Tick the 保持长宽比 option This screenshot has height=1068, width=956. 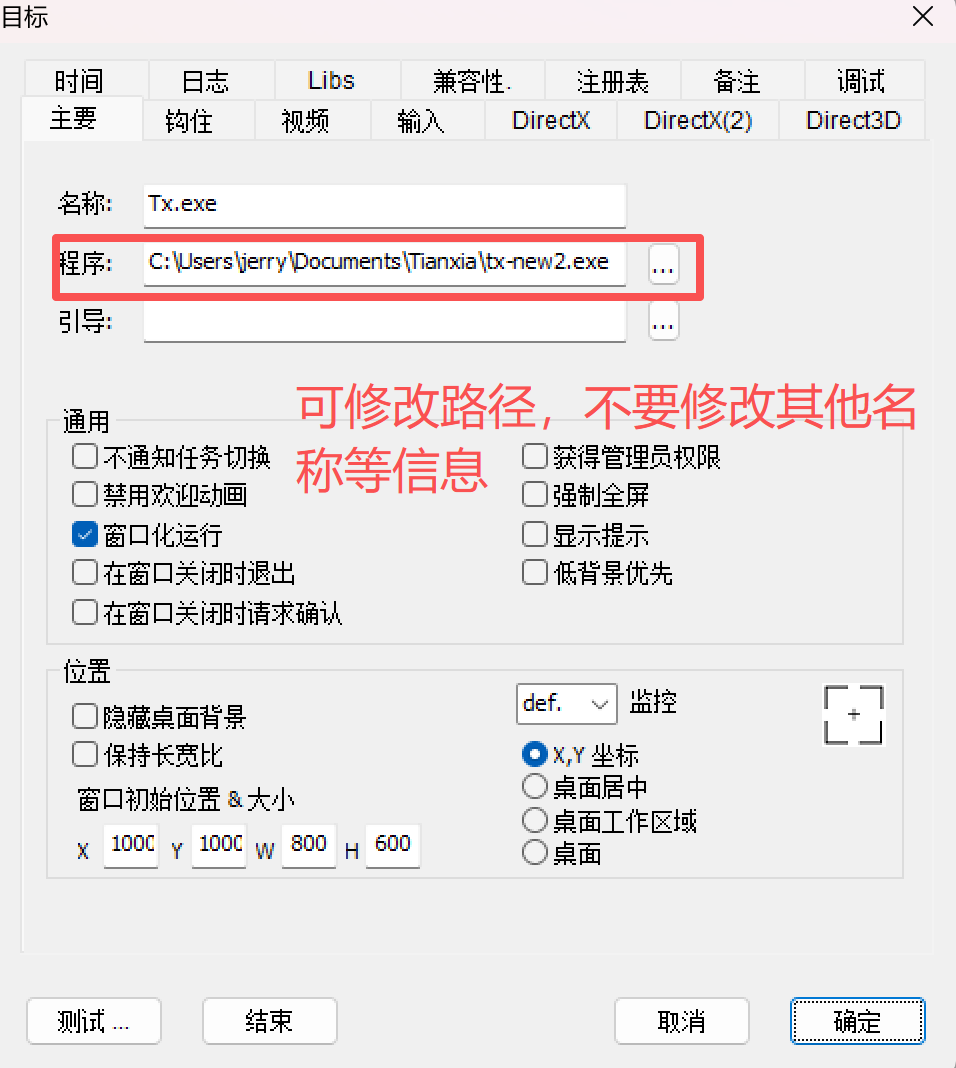[x=84, y=755]
